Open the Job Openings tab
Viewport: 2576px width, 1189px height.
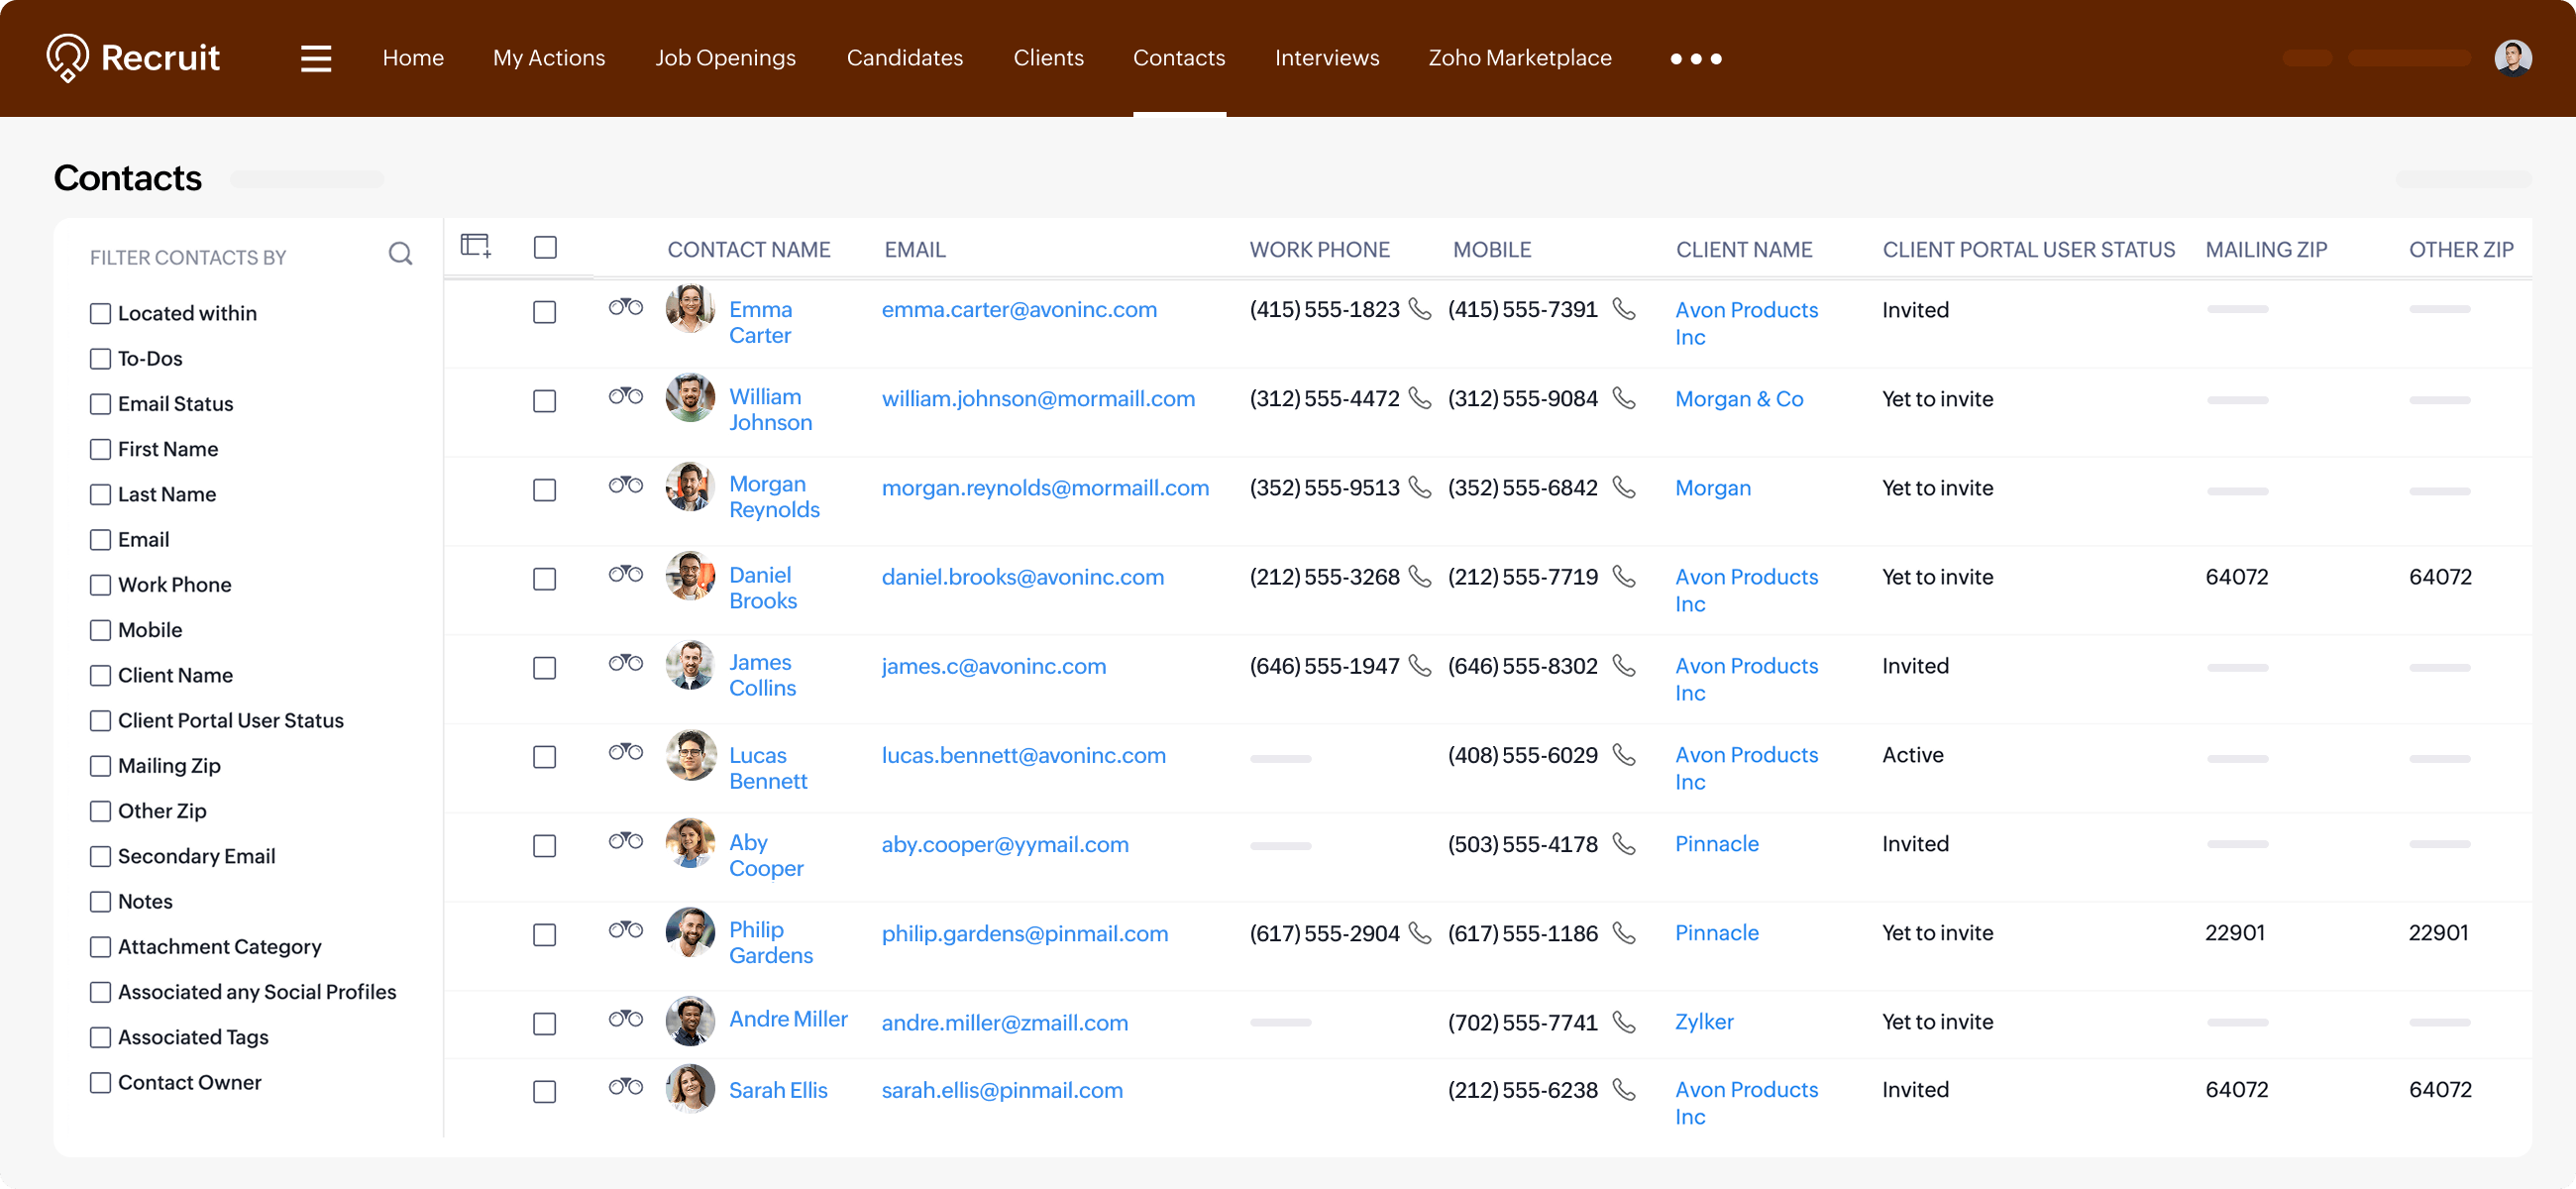[x=725, y=58]
